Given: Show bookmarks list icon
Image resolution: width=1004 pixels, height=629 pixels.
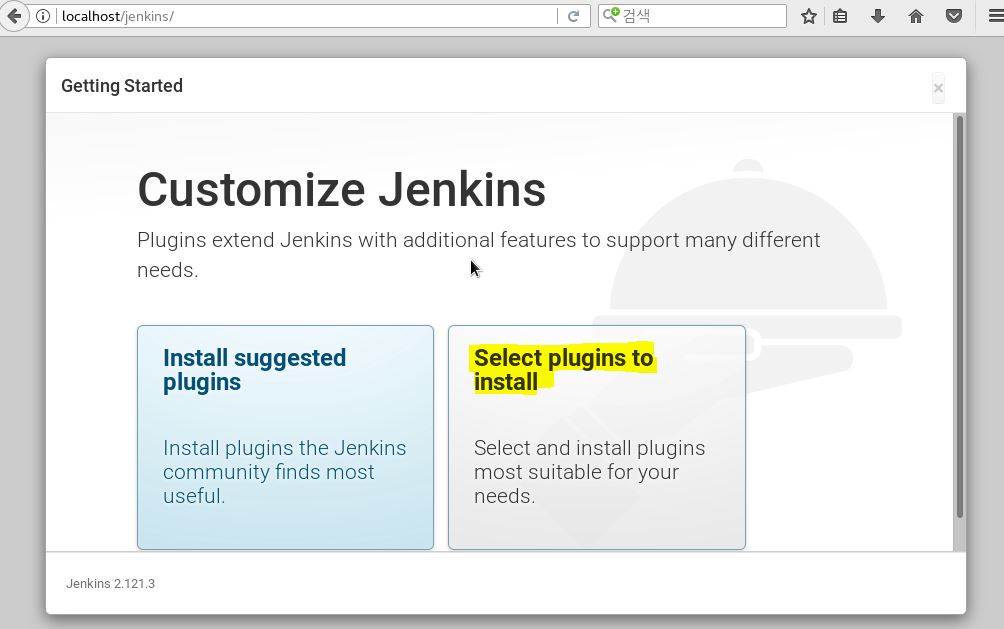Looking at the screenshot, I should [x=840, y=16].
